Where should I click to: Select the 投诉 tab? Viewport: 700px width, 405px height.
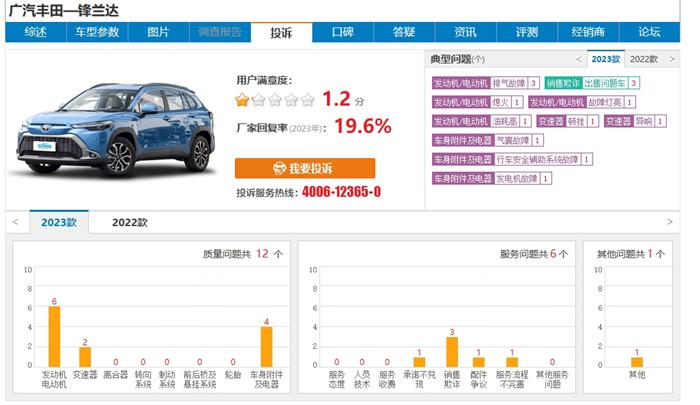click(x=281, y=33)
